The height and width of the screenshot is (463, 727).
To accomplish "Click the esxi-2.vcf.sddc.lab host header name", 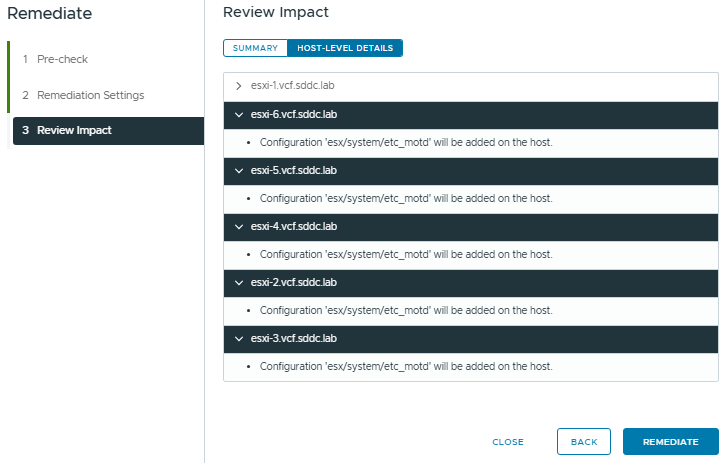I will coord(294,282).
